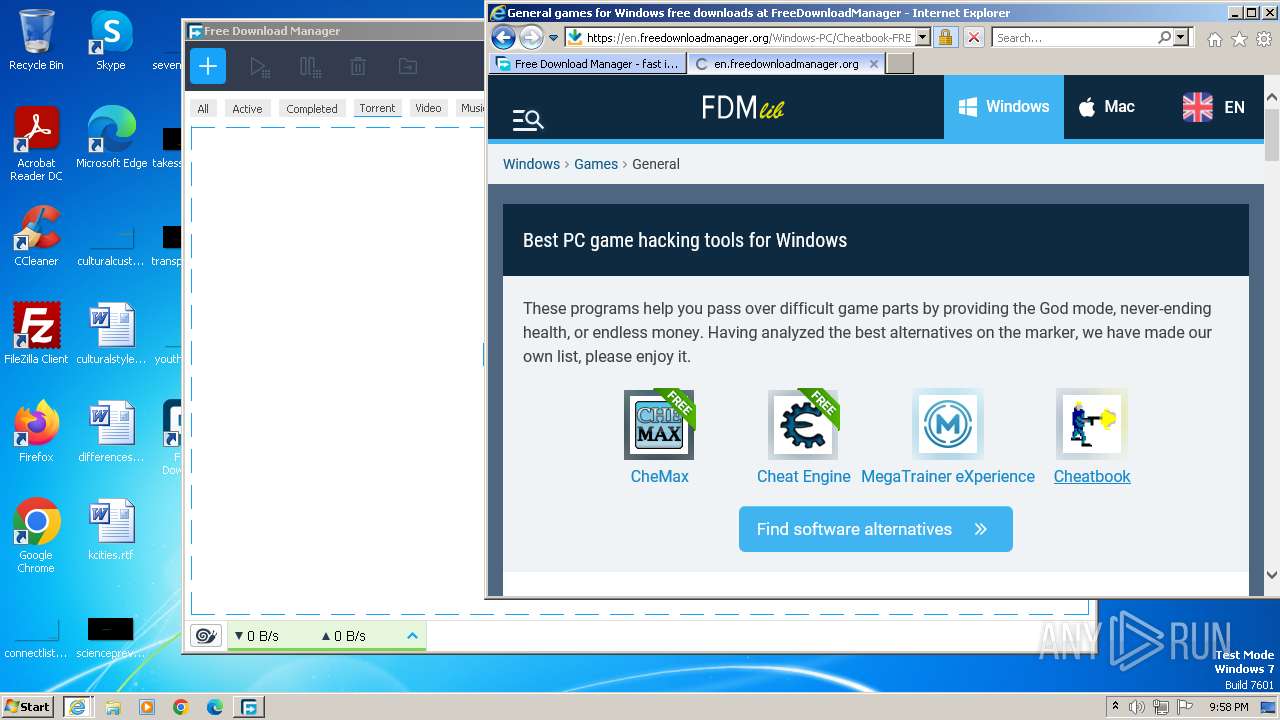The width and height of the screenshot is (1280, 720).
Task: Click the FDMlib site logo
Action: point(743,107)
